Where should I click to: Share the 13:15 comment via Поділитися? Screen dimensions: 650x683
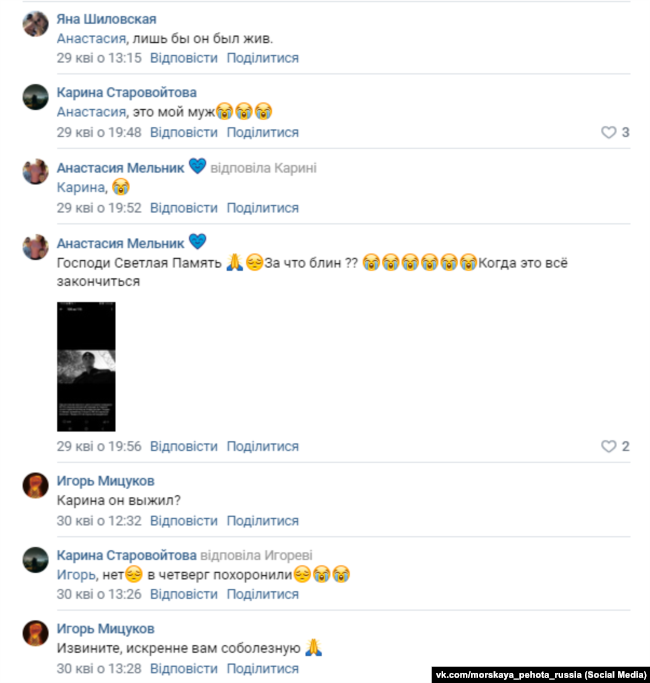[263, 58]
